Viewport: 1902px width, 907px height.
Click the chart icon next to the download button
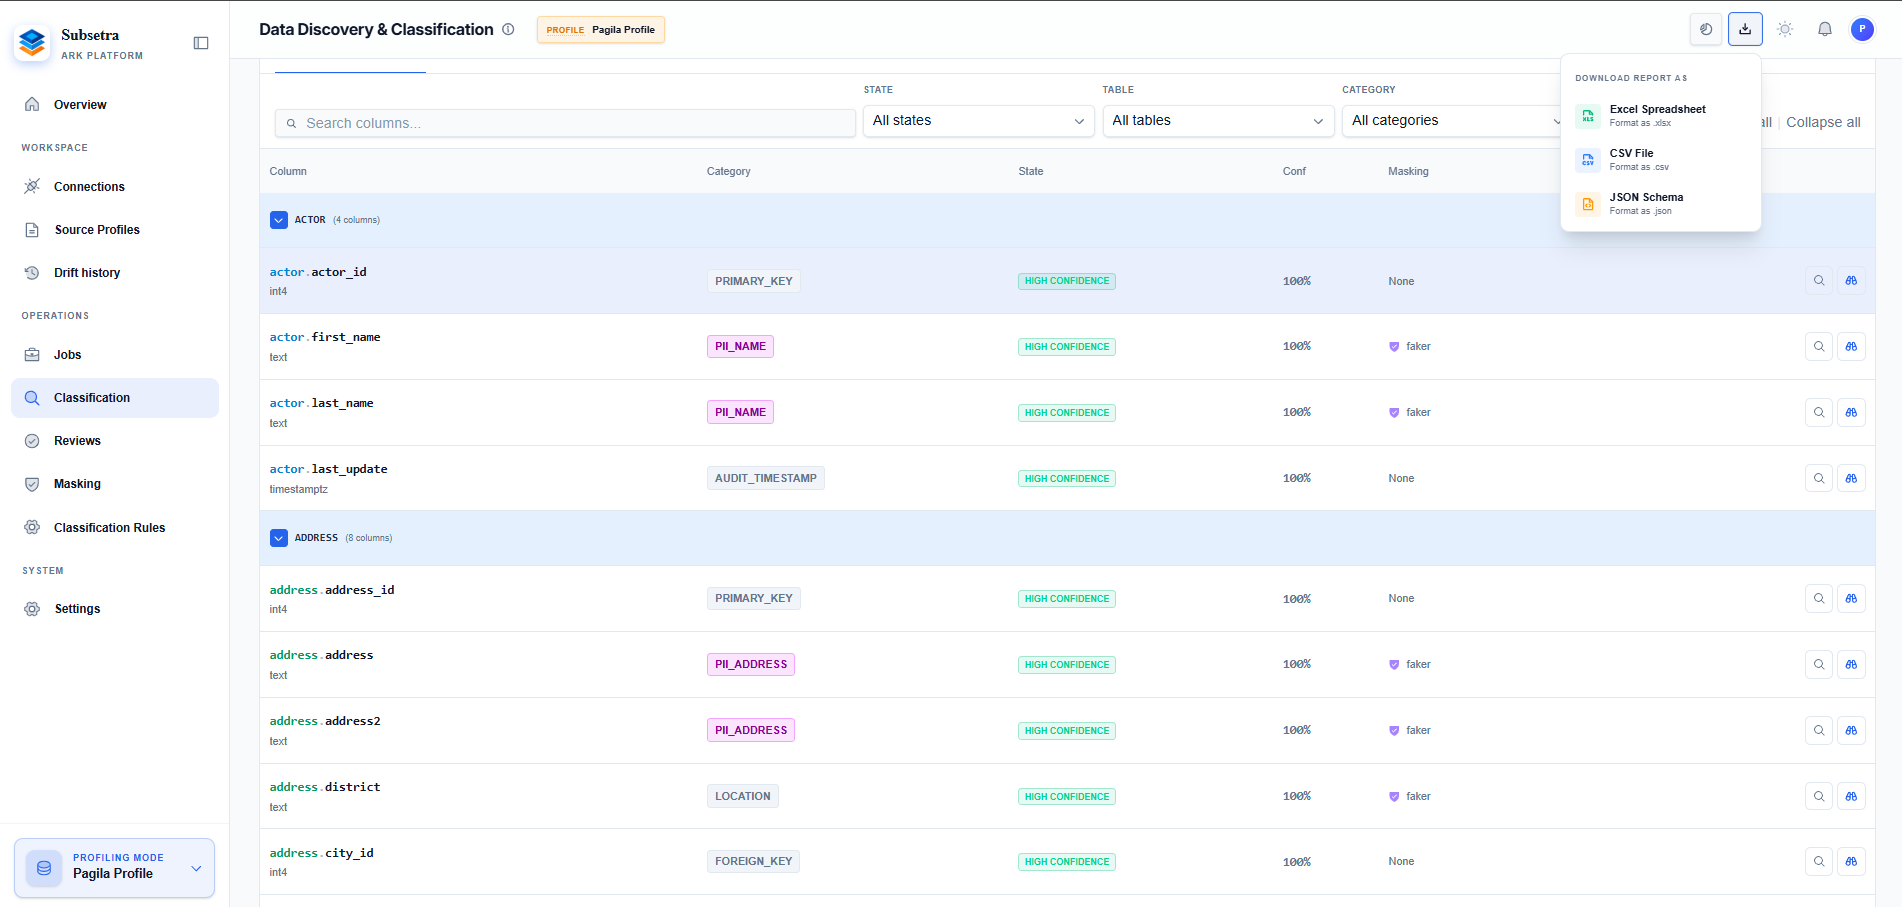(x=1706, y=29)
